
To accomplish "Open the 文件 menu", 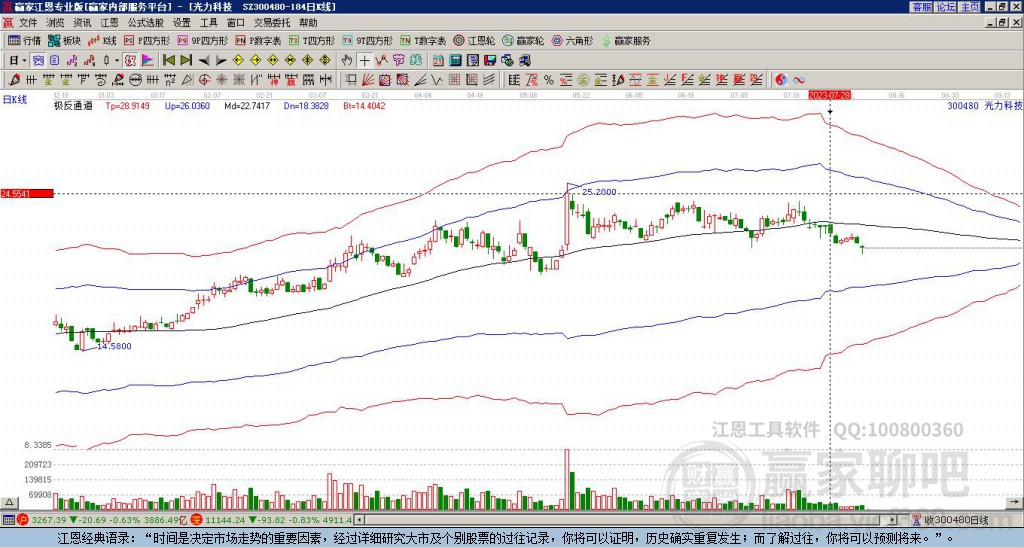I will (x=28, y=23).
